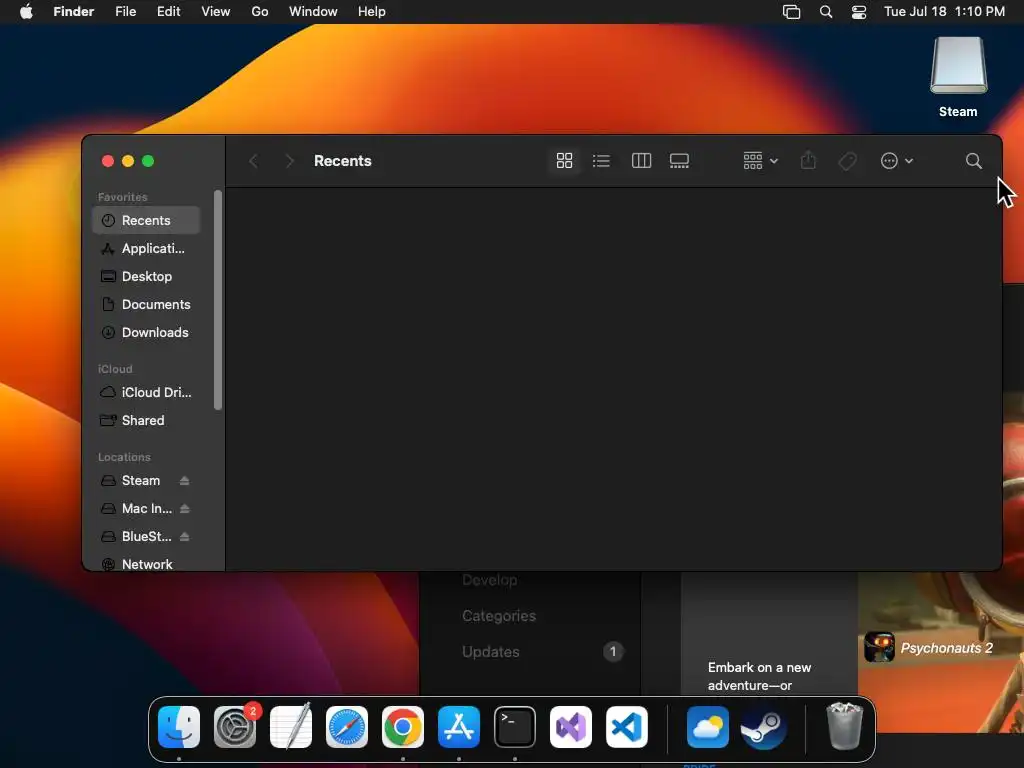The width and height of the screenshot is (1024, 768).
Task: Open App Store from the Dock
Action: (459, 727)
